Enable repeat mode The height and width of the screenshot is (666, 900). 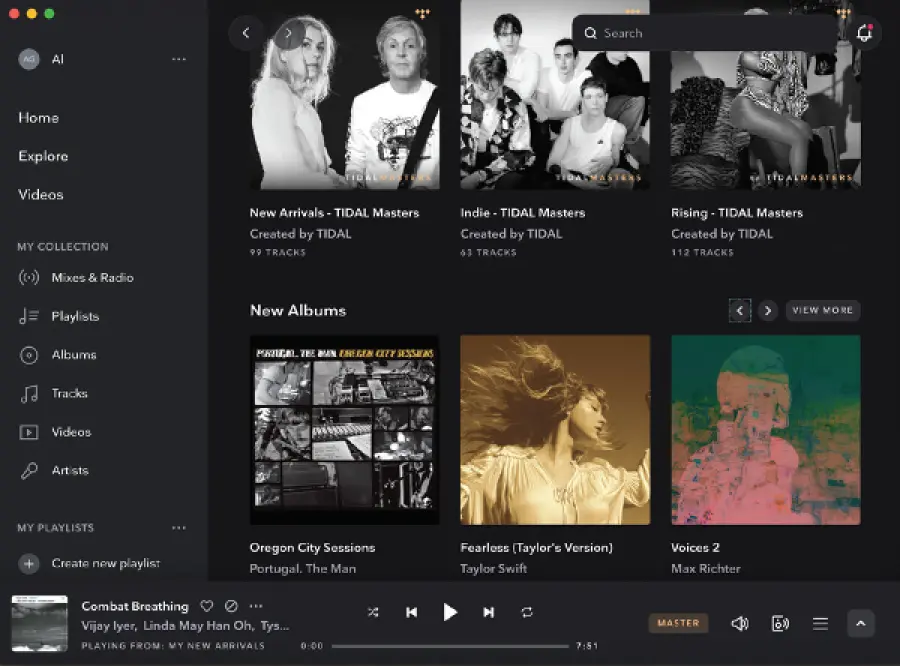click(x=528, y=612)
